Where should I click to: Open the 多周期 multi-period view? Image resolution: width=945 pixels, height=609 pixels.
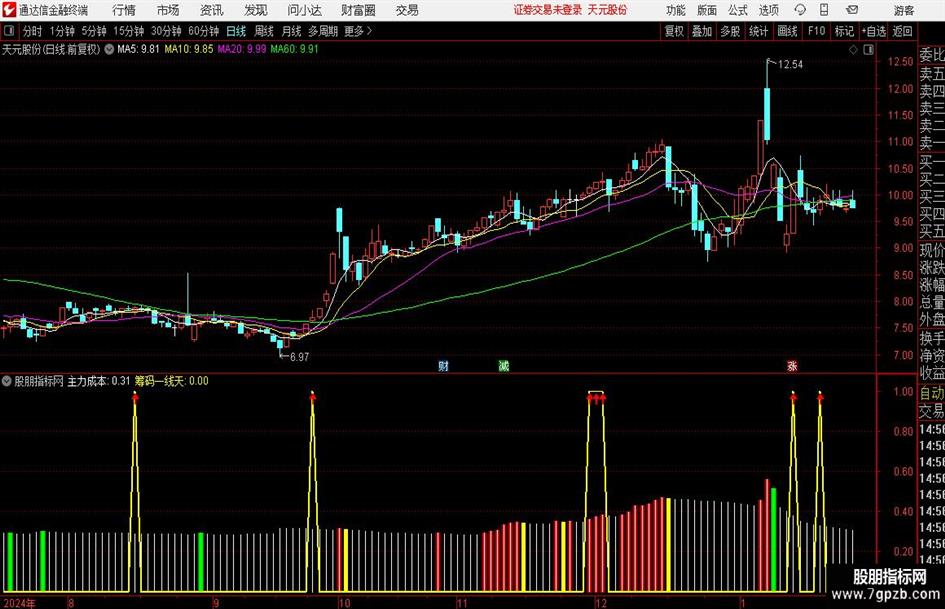pyautogui.click(x=323, y=31)
